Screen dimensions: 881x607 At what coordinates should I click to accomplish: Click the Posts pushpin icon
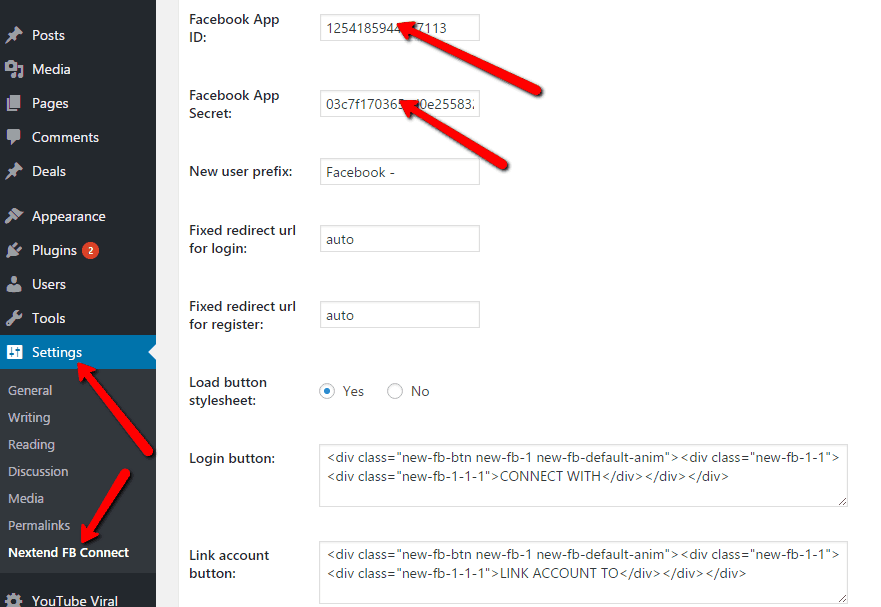(14, 35)
